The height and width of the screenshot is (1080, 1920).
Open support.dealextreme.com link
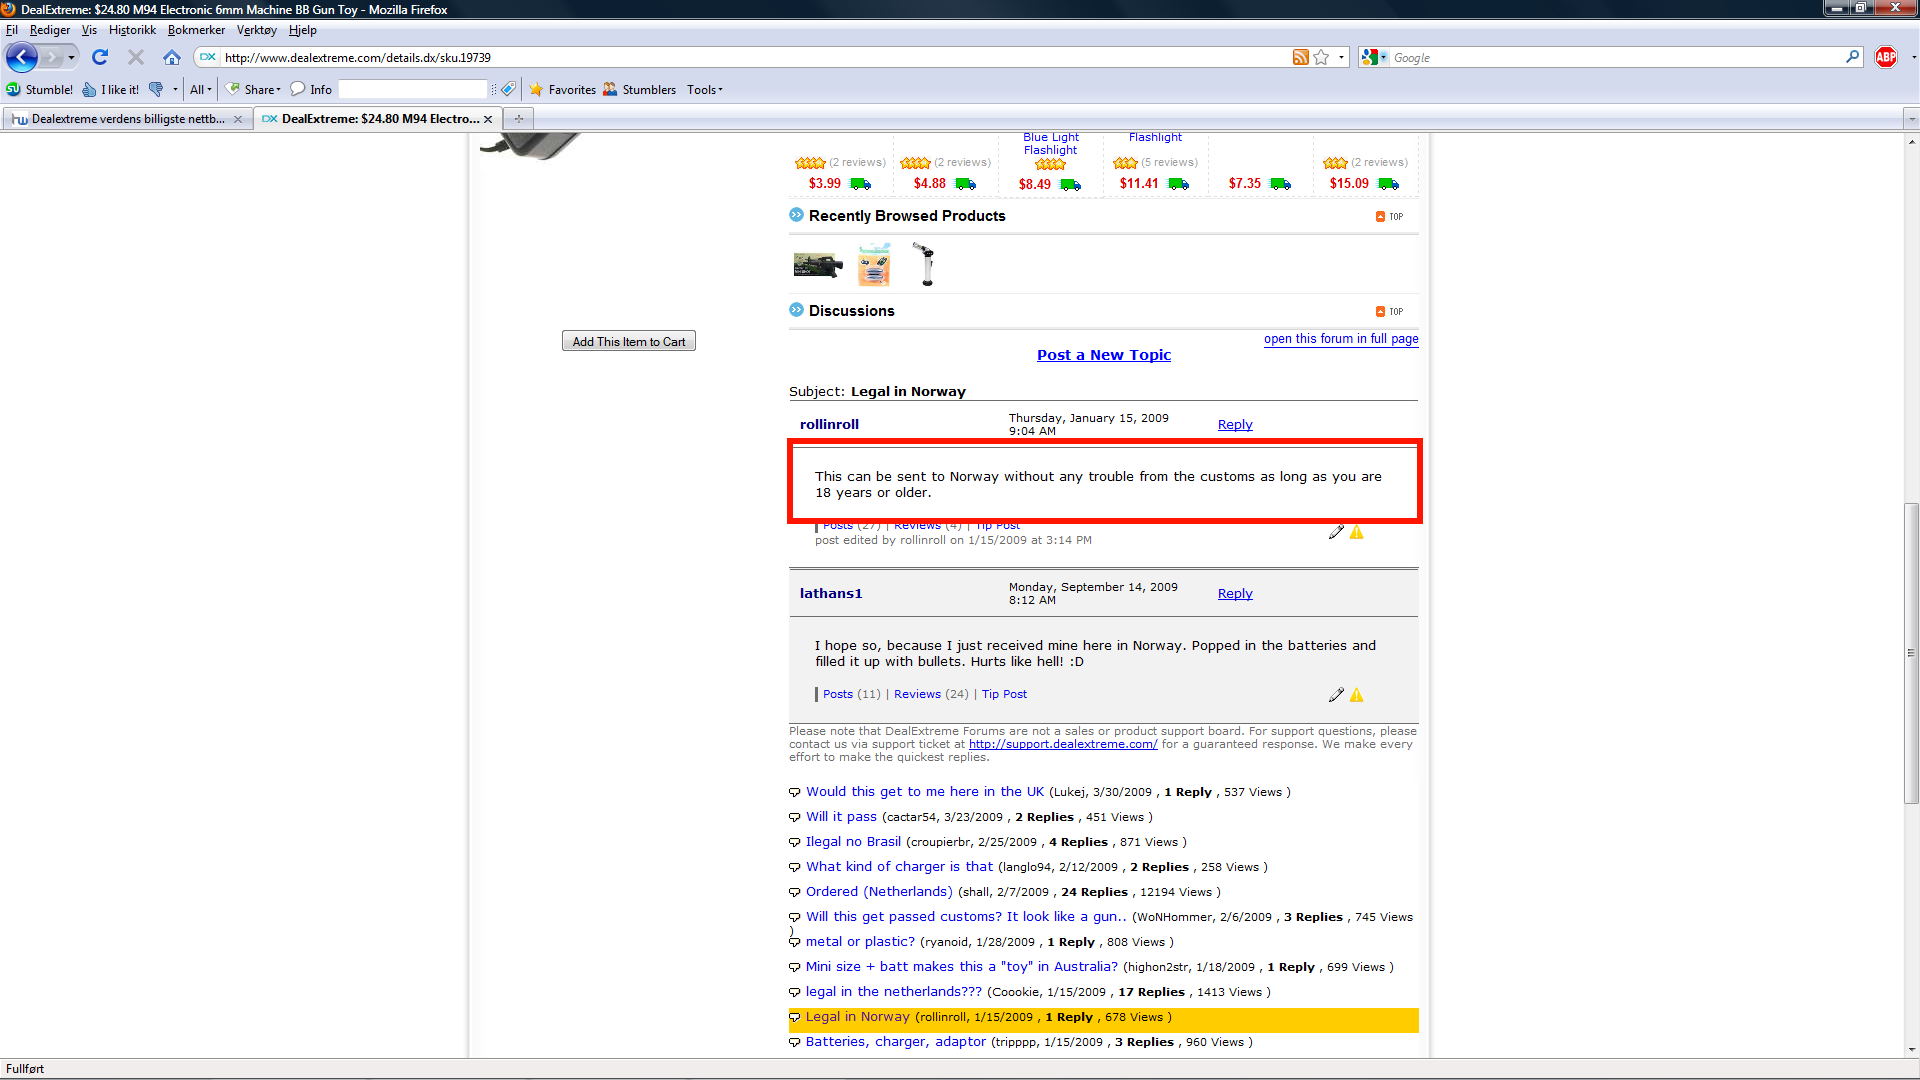[x=1063, y=744]
